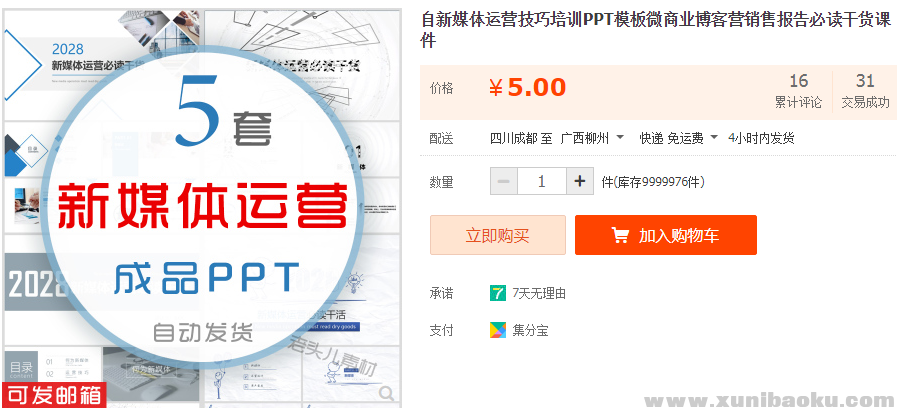897x413 pixels.
Task: Click the colorful 集分宝 payment icon
Action: [498, 330]
